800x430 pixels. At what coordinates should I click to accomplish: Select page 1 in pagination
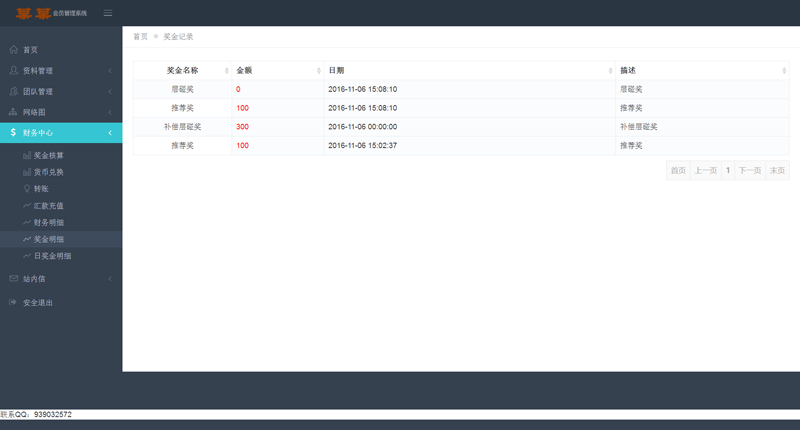pos(728,170)
